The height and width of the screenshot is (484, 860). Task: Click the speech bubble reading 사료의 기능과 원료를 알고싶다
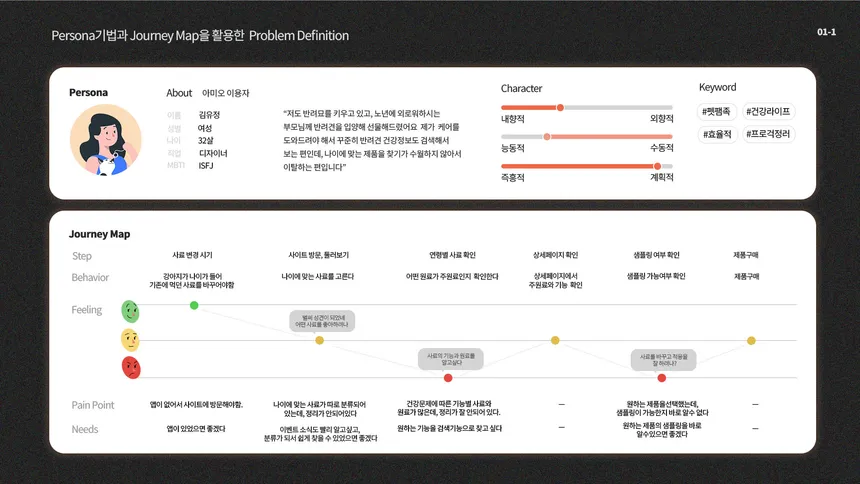tap(451, 359)
